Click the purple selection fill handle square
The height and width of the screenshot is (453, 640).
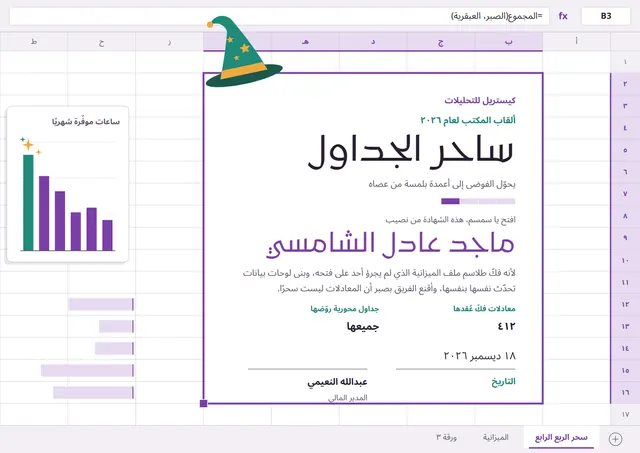[x=204, y=404]
